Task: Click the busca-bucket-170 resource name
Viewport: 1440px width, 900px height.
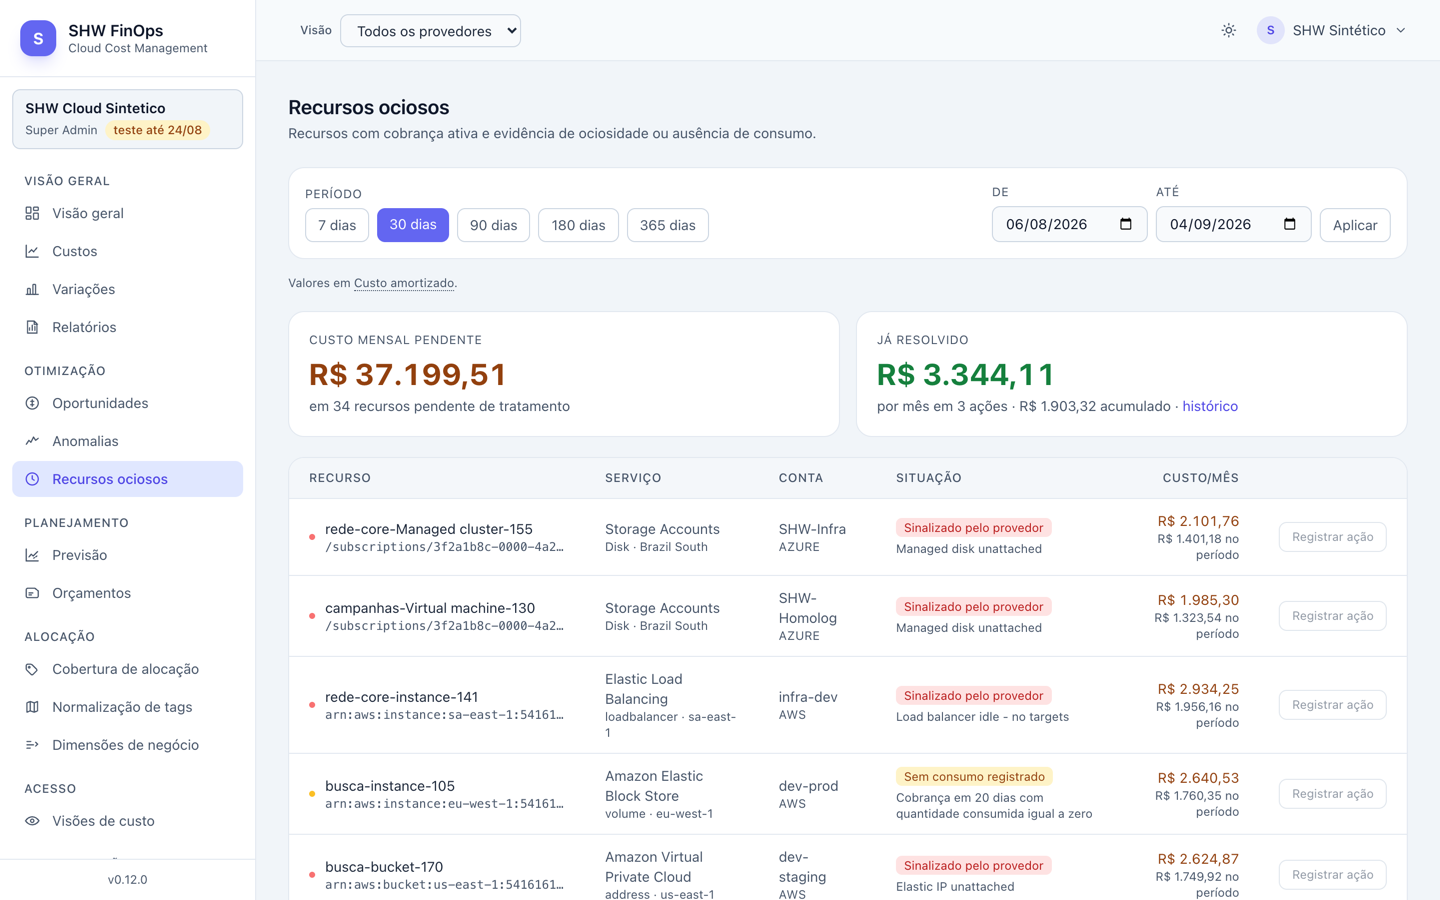Action: (x=384, y=867)
